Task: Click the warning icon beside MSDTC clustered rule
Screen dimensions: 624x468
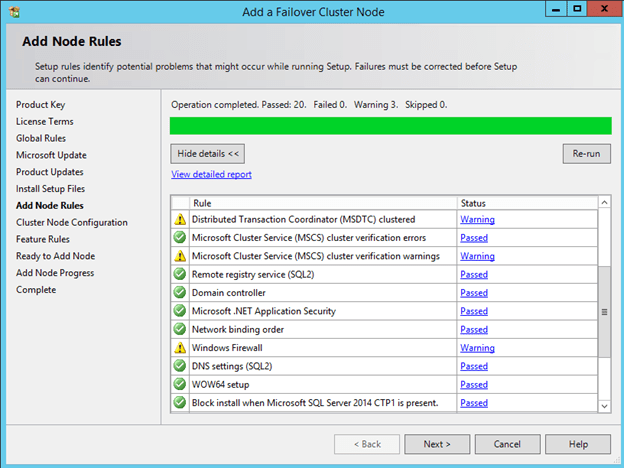Action: pyautogui.click(x=180, y=219)
